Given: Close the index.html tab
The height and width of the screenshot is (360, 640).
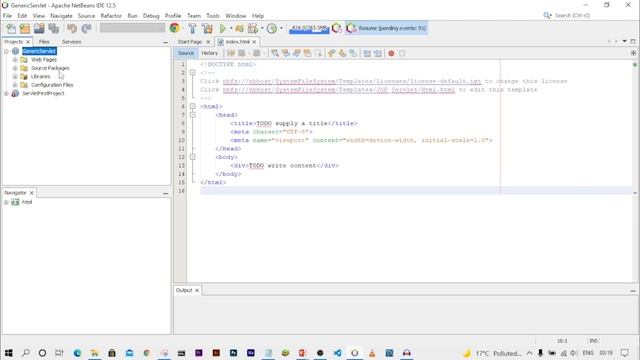Looking at the screenshot, I should tap(254, 42).
